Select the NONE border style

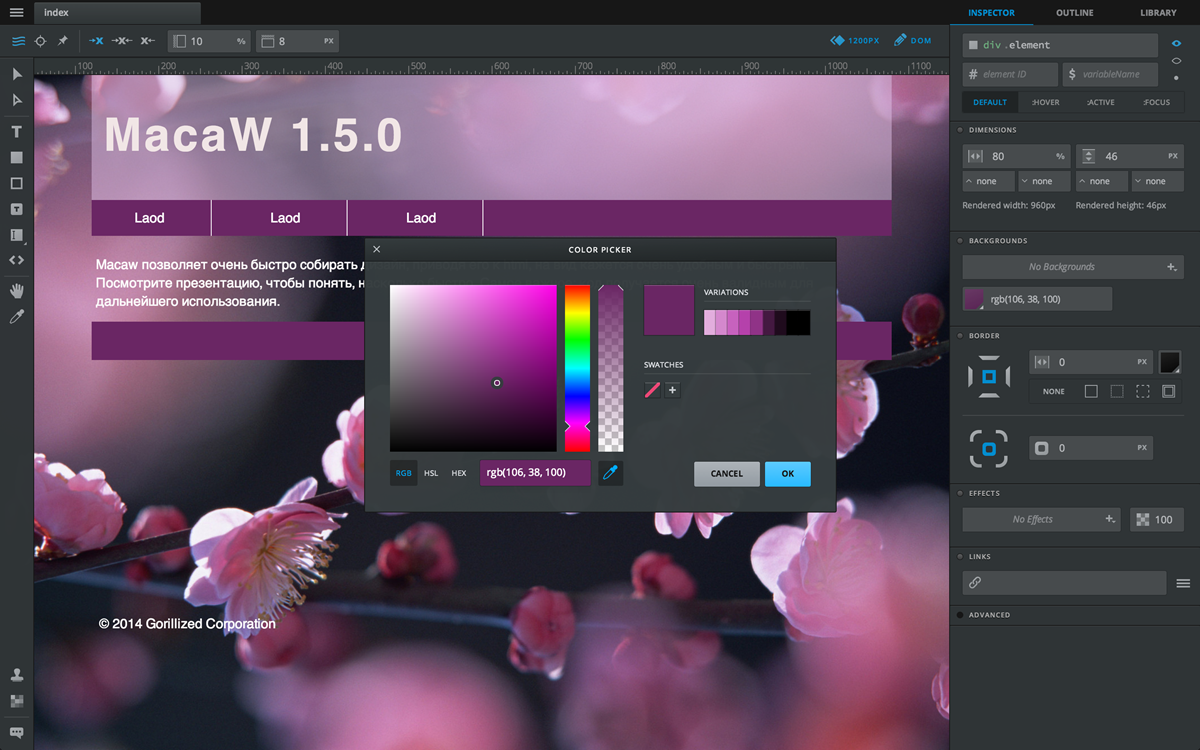pyautogui.click(x=1054, y=391)
